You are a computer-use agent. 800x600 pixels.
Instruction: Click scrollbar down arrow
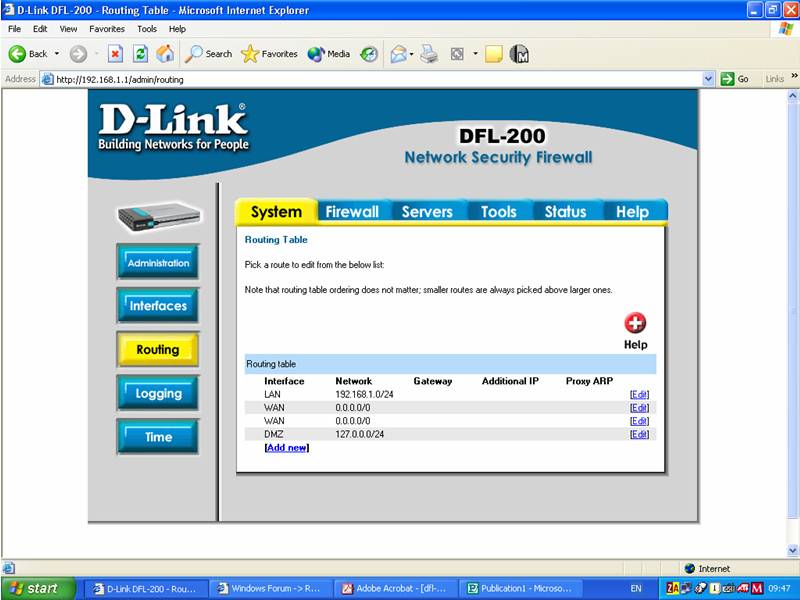pos(793,550)
